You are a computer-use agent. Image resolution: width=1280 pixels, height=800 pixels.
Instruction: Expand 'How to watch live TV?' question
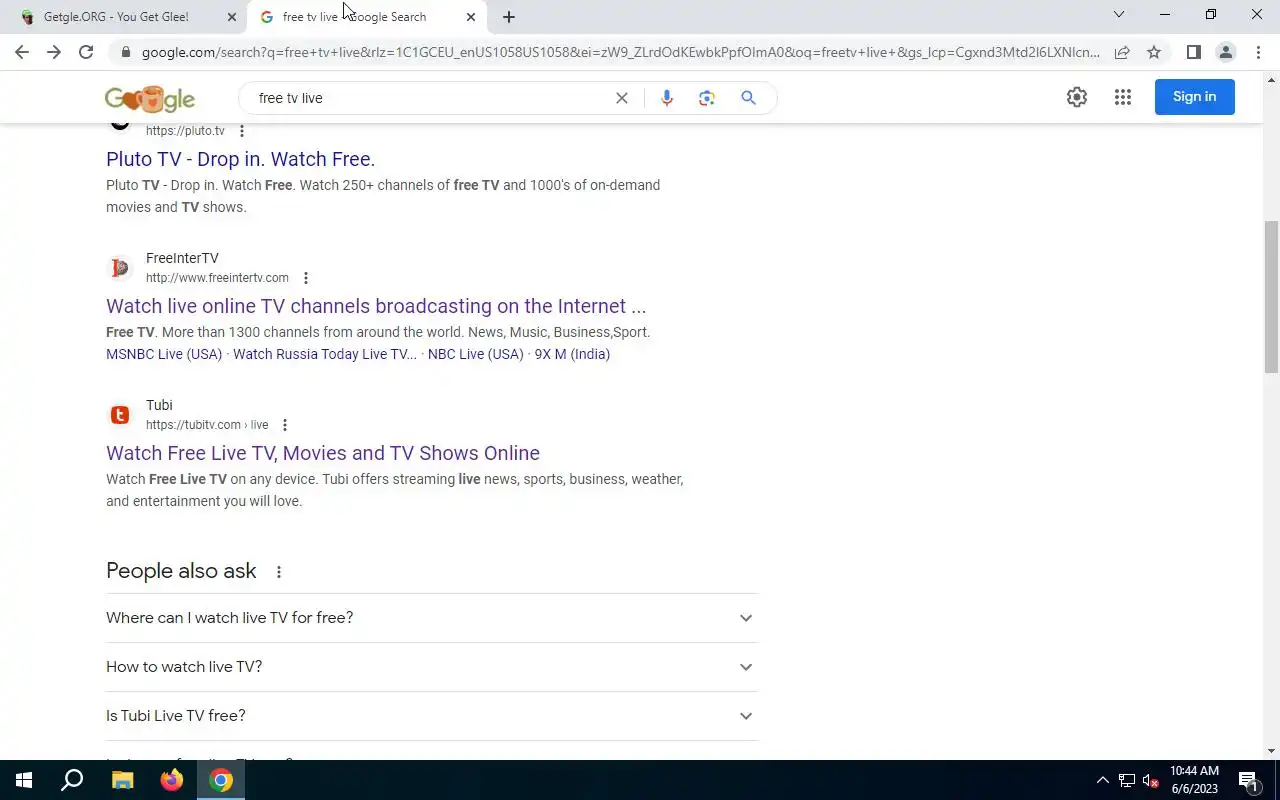point(432,667)
